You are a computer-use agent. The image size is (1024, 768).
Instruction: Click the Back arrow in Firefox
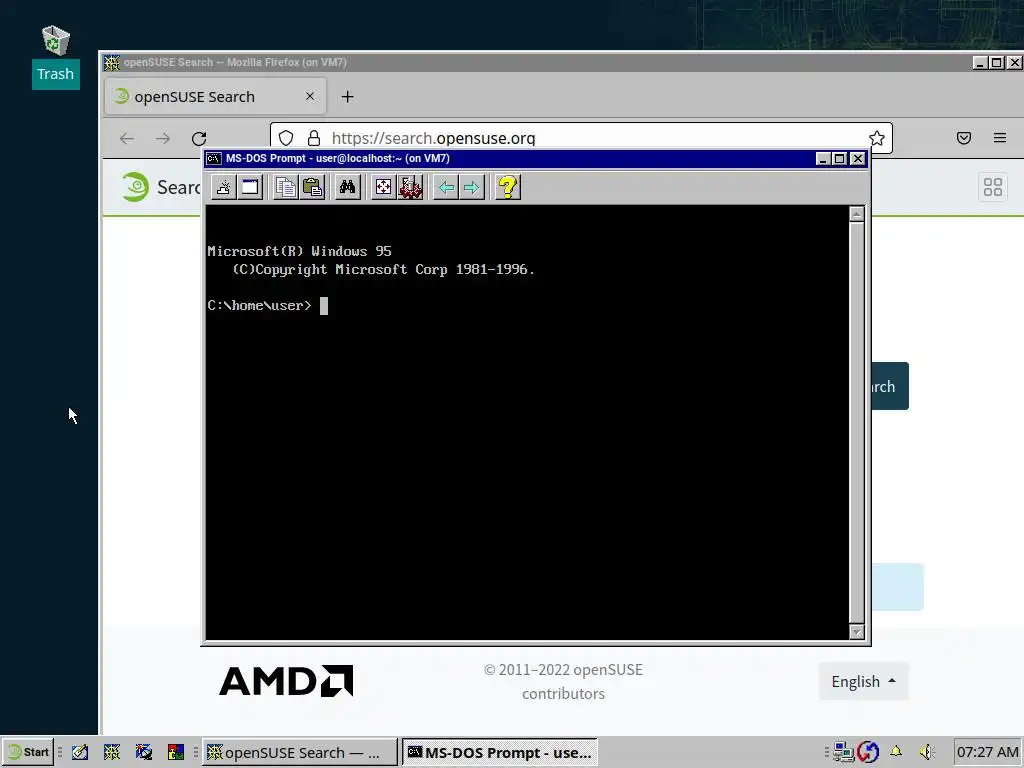point(127,138)
